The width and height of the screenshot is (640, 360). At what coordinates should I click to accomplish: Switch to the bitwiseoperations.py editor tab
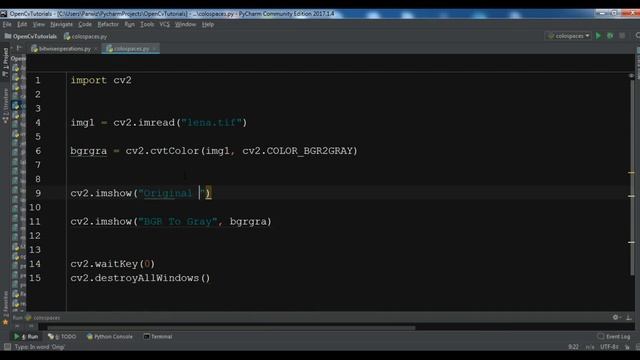(x=65, y=49)
